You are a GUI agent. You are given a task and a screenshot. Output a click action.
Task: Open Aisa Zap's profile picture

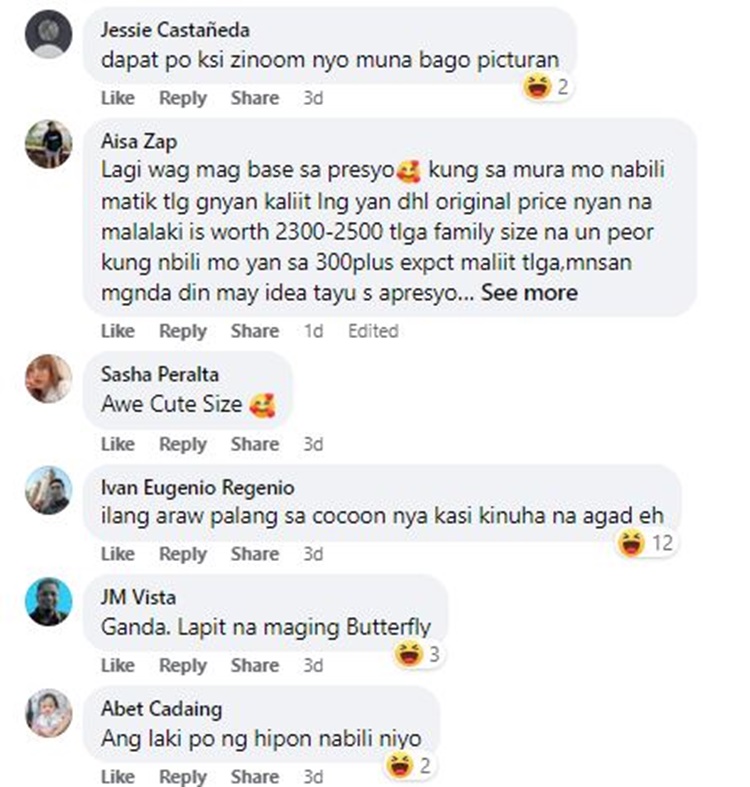tap(49, 144)
